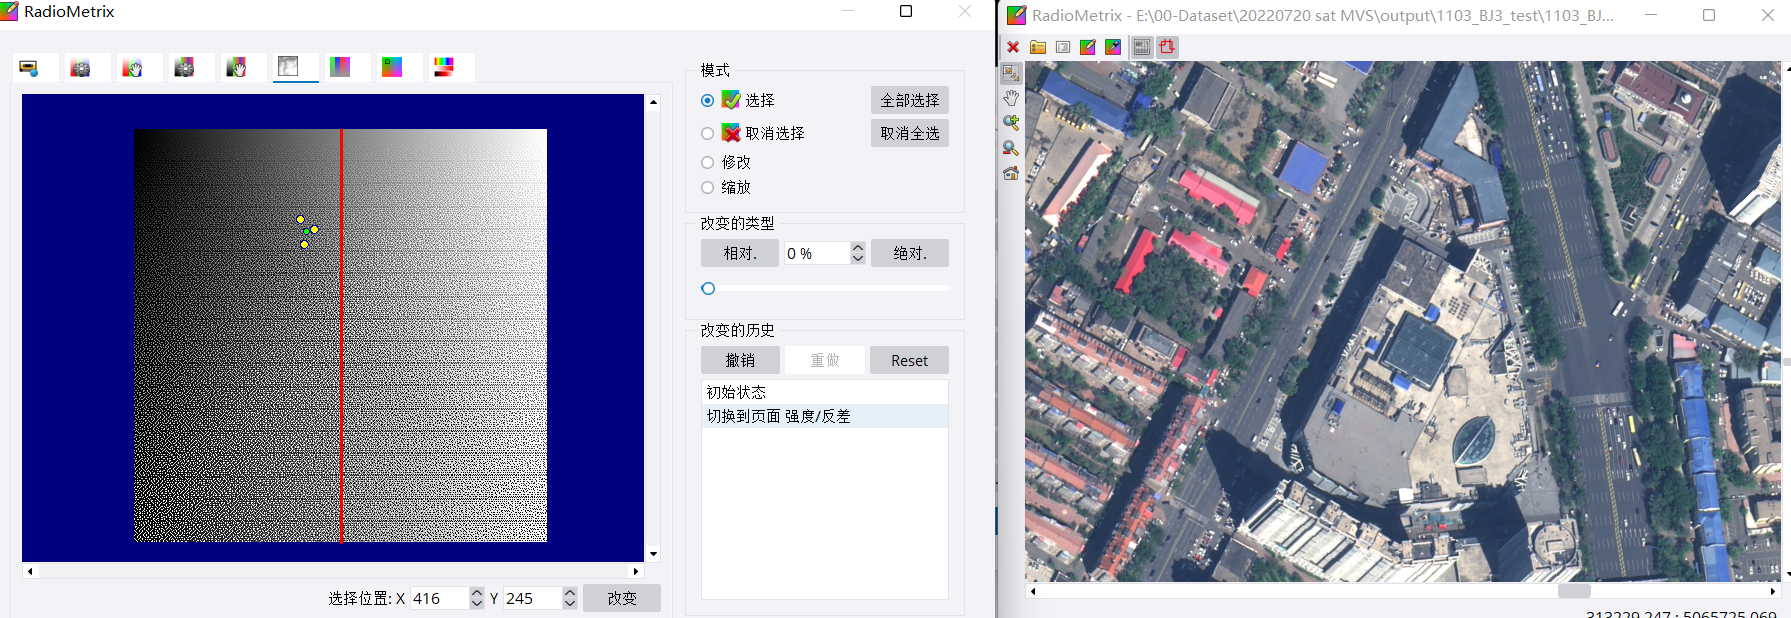Click the image viewer scroll-left arrow
This screenshot has width=1791, height=618.
click(x=1033, y=591)
